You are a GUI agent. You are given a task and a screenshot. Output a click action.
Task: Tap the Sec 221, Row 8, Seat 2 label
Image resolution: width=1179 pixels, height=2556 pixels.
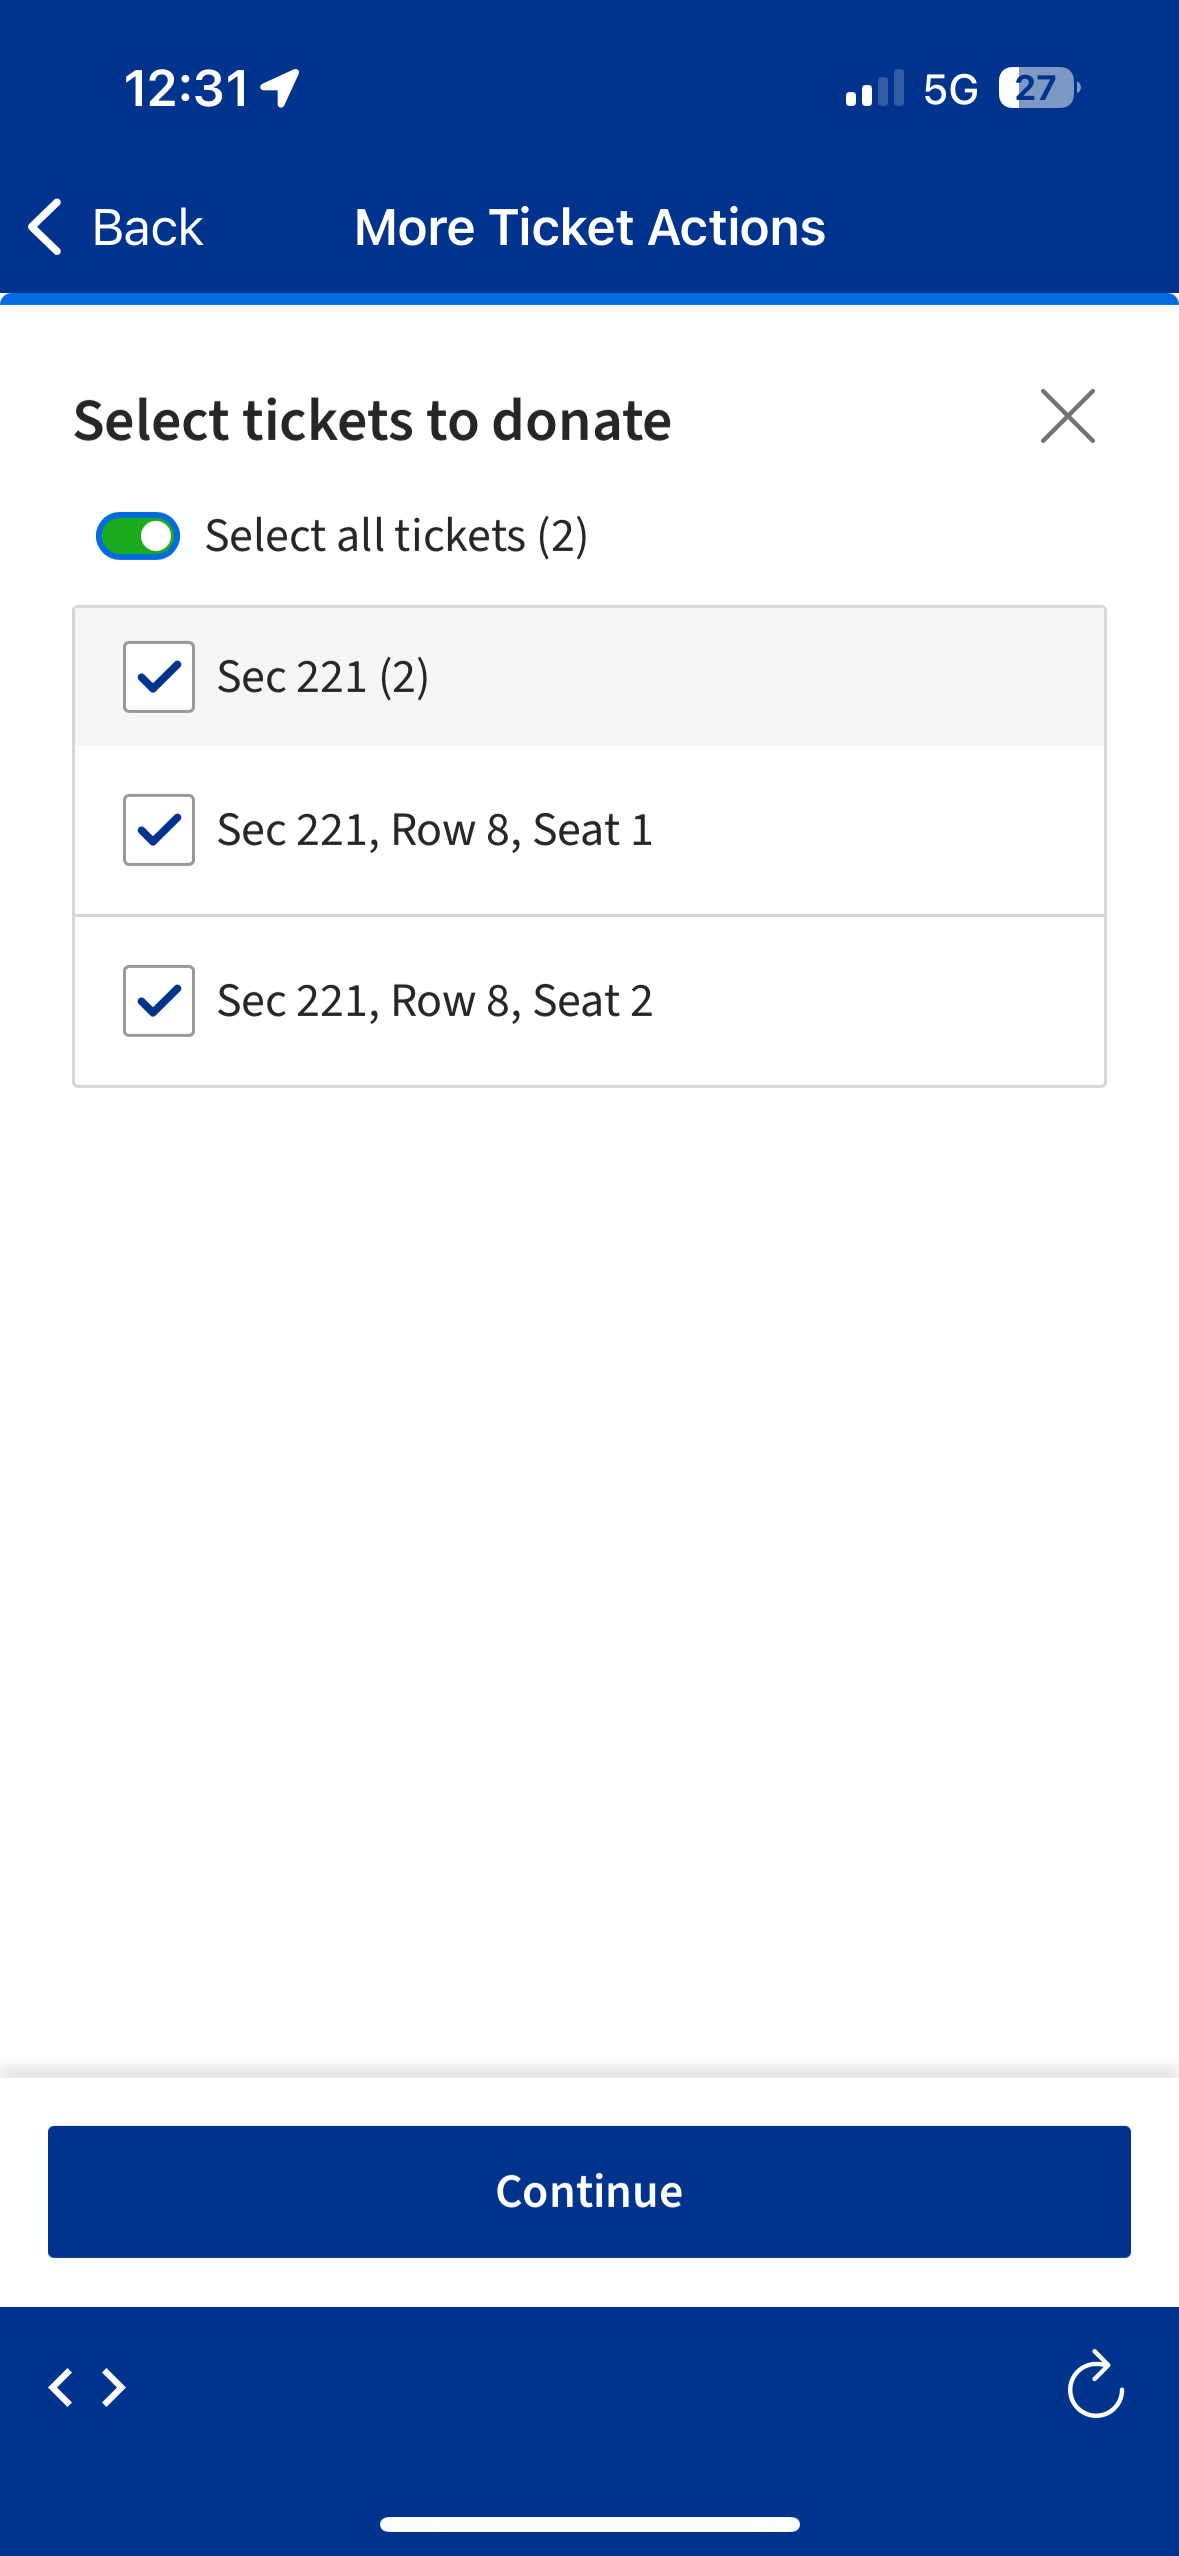point(435,1001)
